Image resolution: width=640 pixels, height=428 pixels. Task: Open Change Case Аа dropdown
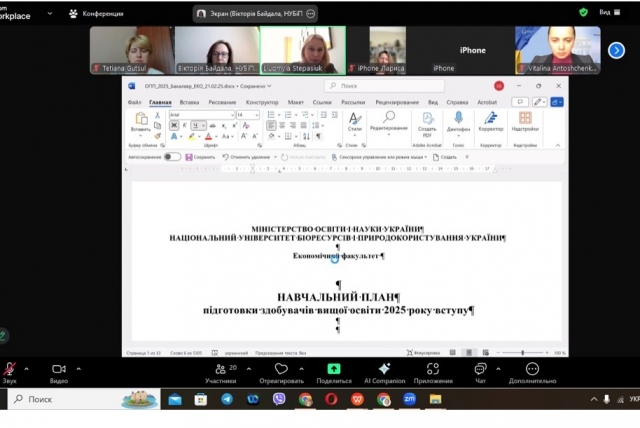[227, 136]
